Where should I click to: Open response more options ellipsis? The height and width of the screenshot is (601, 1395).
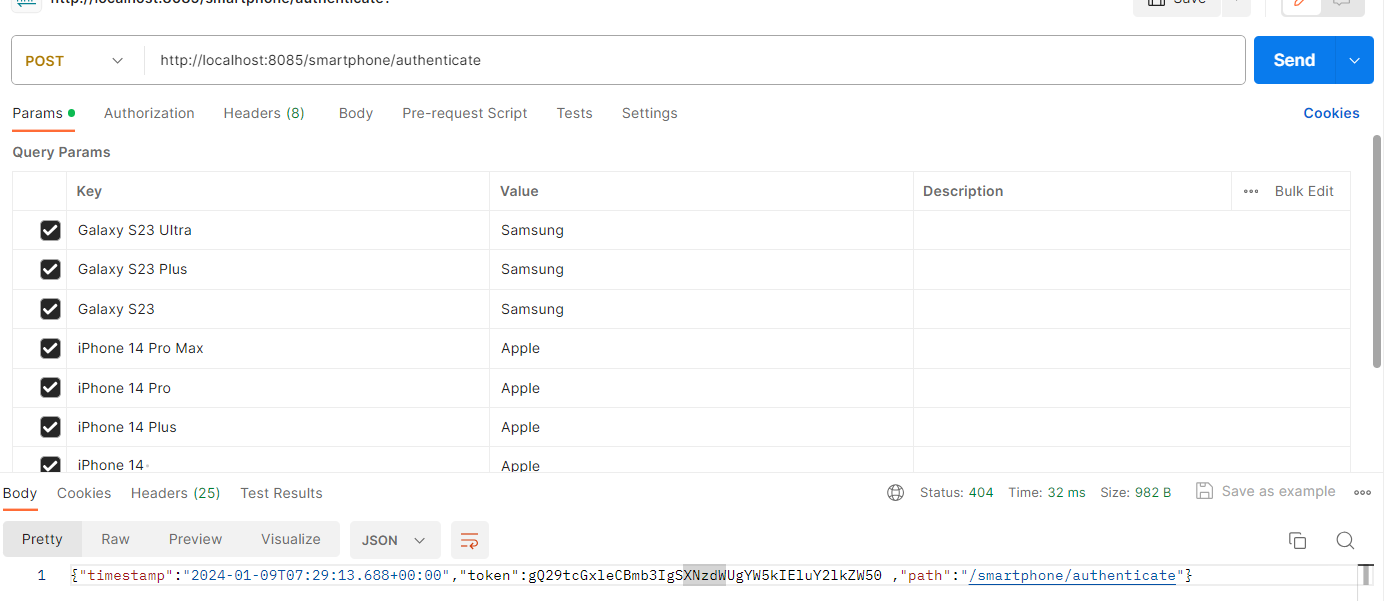point(1362,492)
